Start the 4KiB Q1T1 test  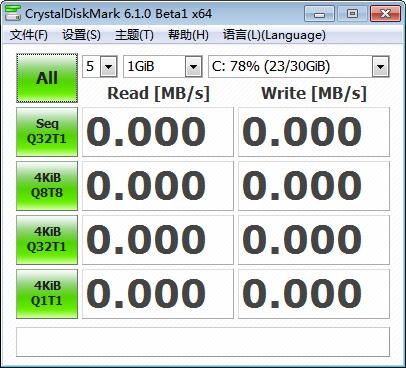pos(47,294)
